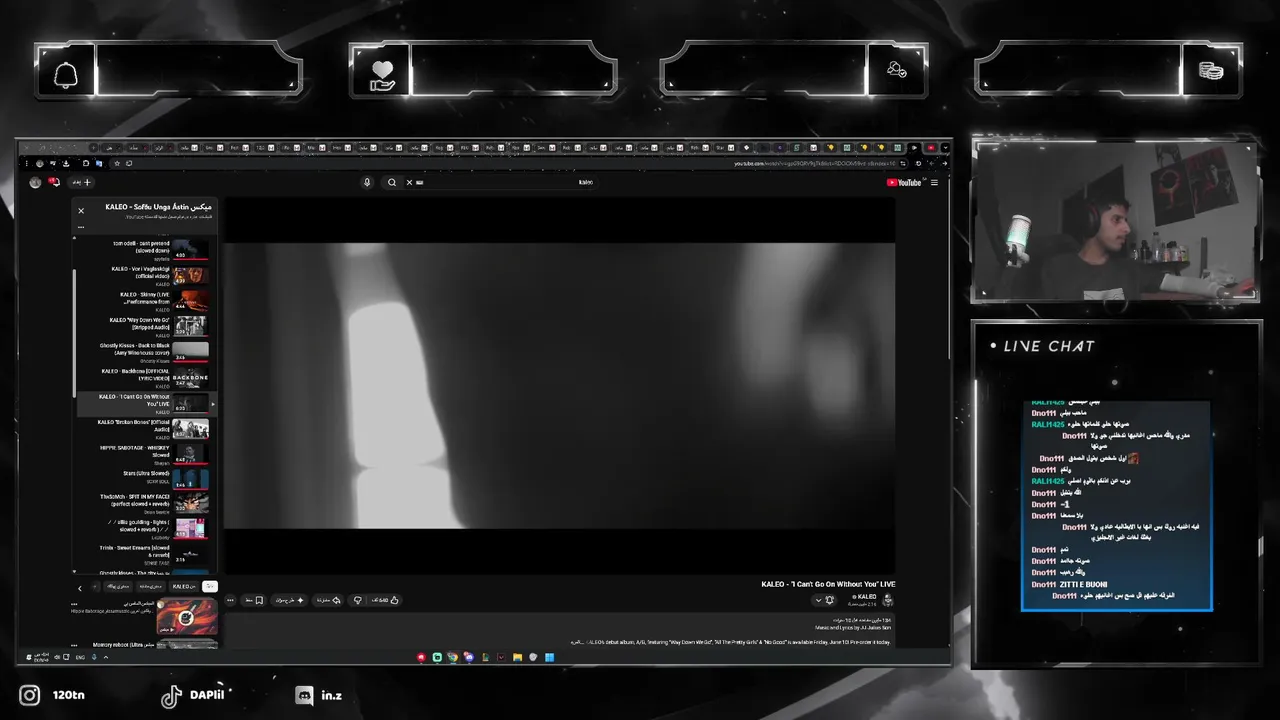Viewport: 1280px width, 720px height.
Task: Click the Save bookmark button
Action: pyautogui.click(x=254, y=600)
